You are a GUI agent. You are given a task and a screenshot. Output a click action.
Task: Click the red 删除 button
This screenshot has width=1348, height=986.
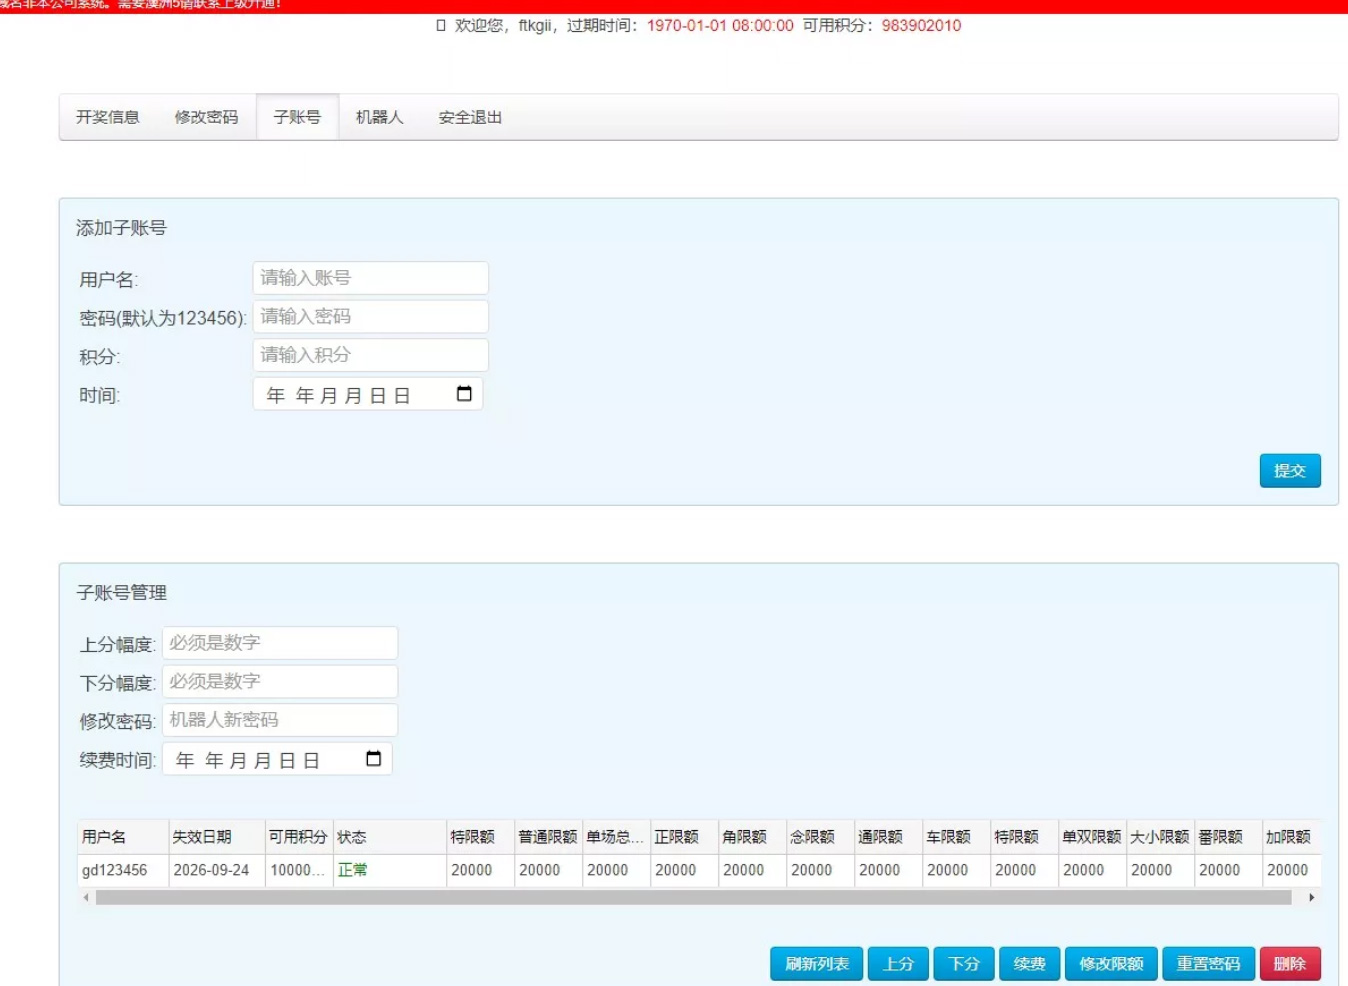pyautogui.click(x=1289, y=964)
